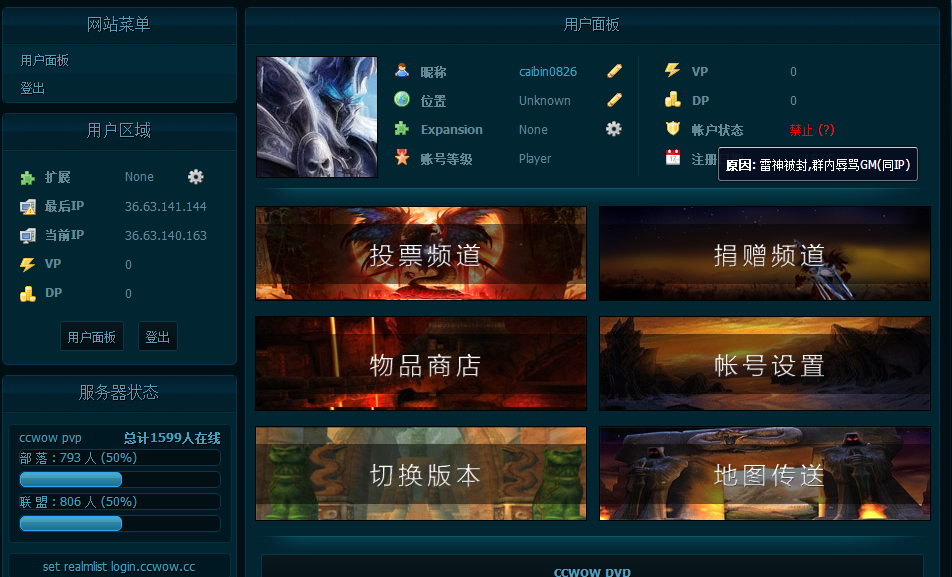
Task: Click the shield icon beside 帐户状态
Action: click(x=672, y=129)
